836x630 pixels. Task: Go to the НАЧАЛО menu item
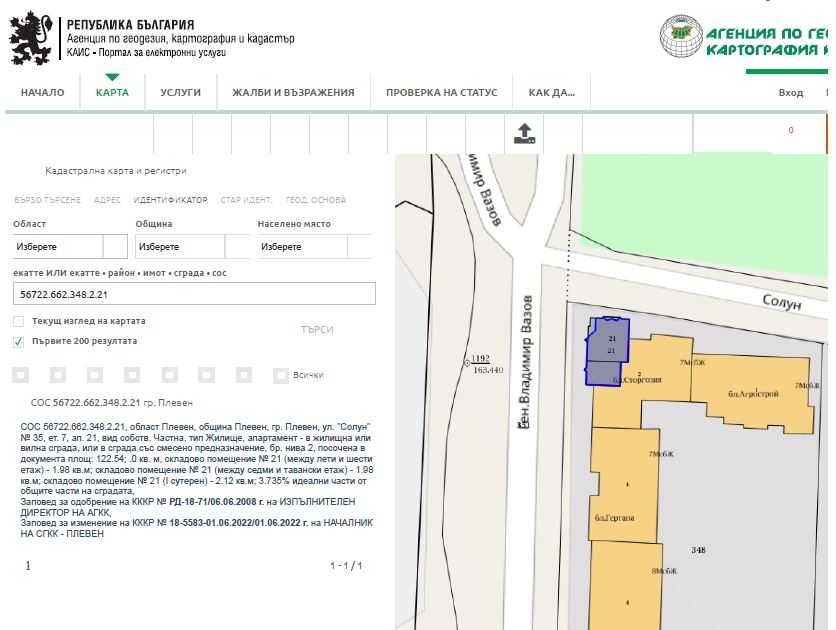point(43,93)
